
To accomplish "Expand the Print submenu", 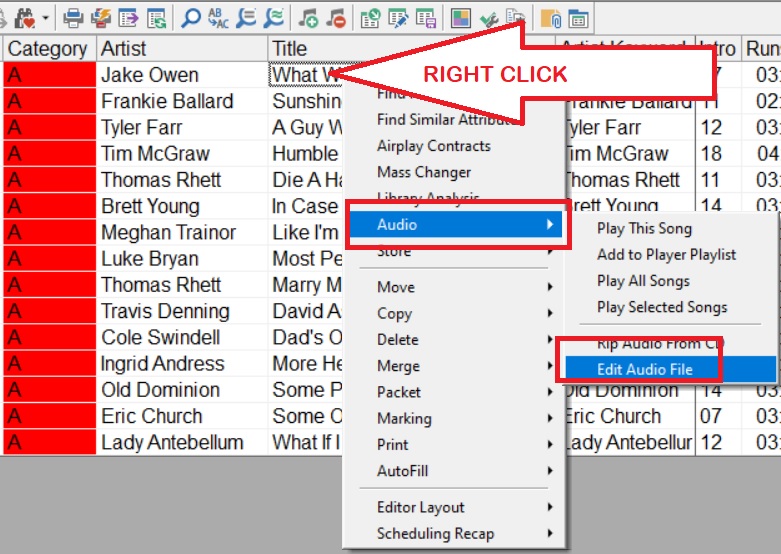I will [x=457, y=444].
